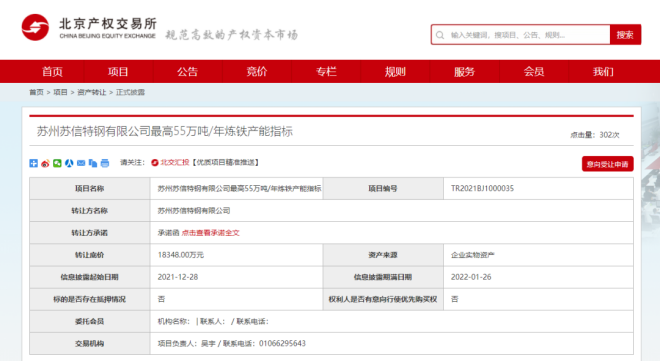Share to WeChat via green icon
Screen dimensions: 660x361
click(57, 163)
